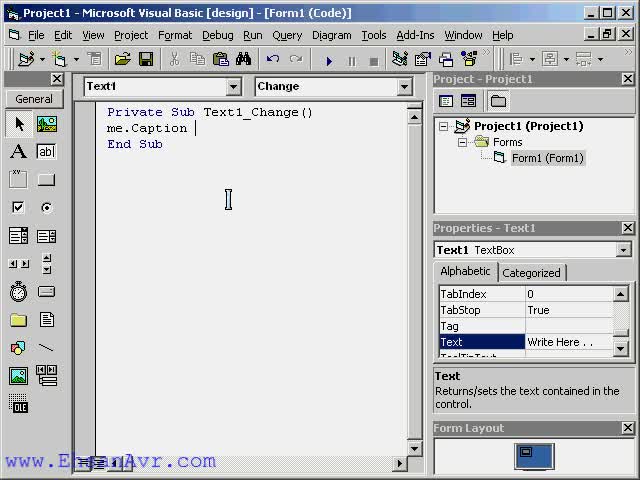640x480 pixels.
Task: Save the project with floppy icon
Action: click(x=146, y=60)
